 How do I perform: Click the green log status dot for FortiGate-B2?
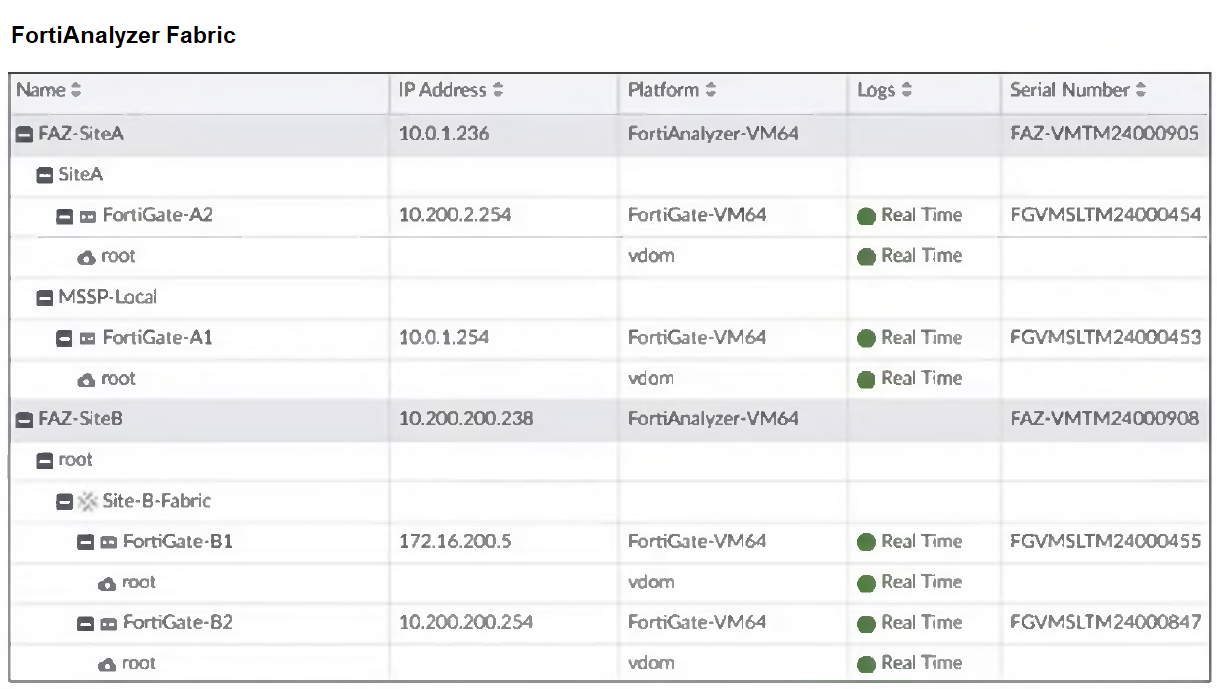866,623
